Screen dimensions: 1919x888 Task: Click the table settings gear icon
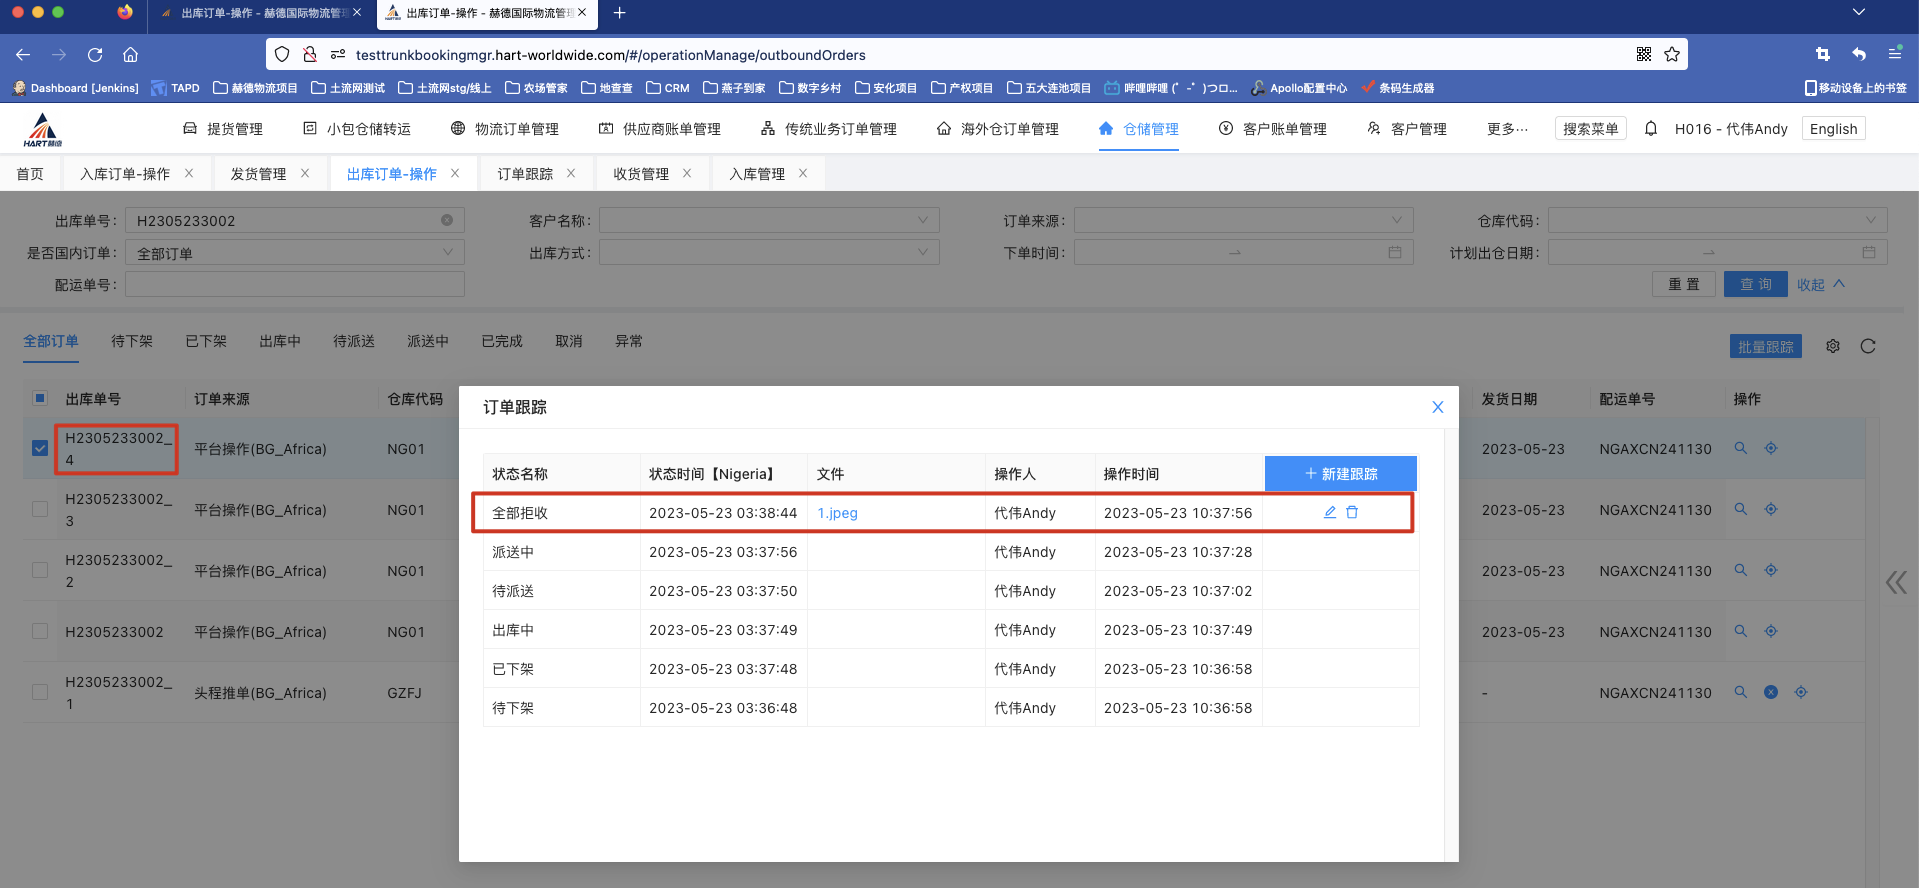coord(1832,346)
